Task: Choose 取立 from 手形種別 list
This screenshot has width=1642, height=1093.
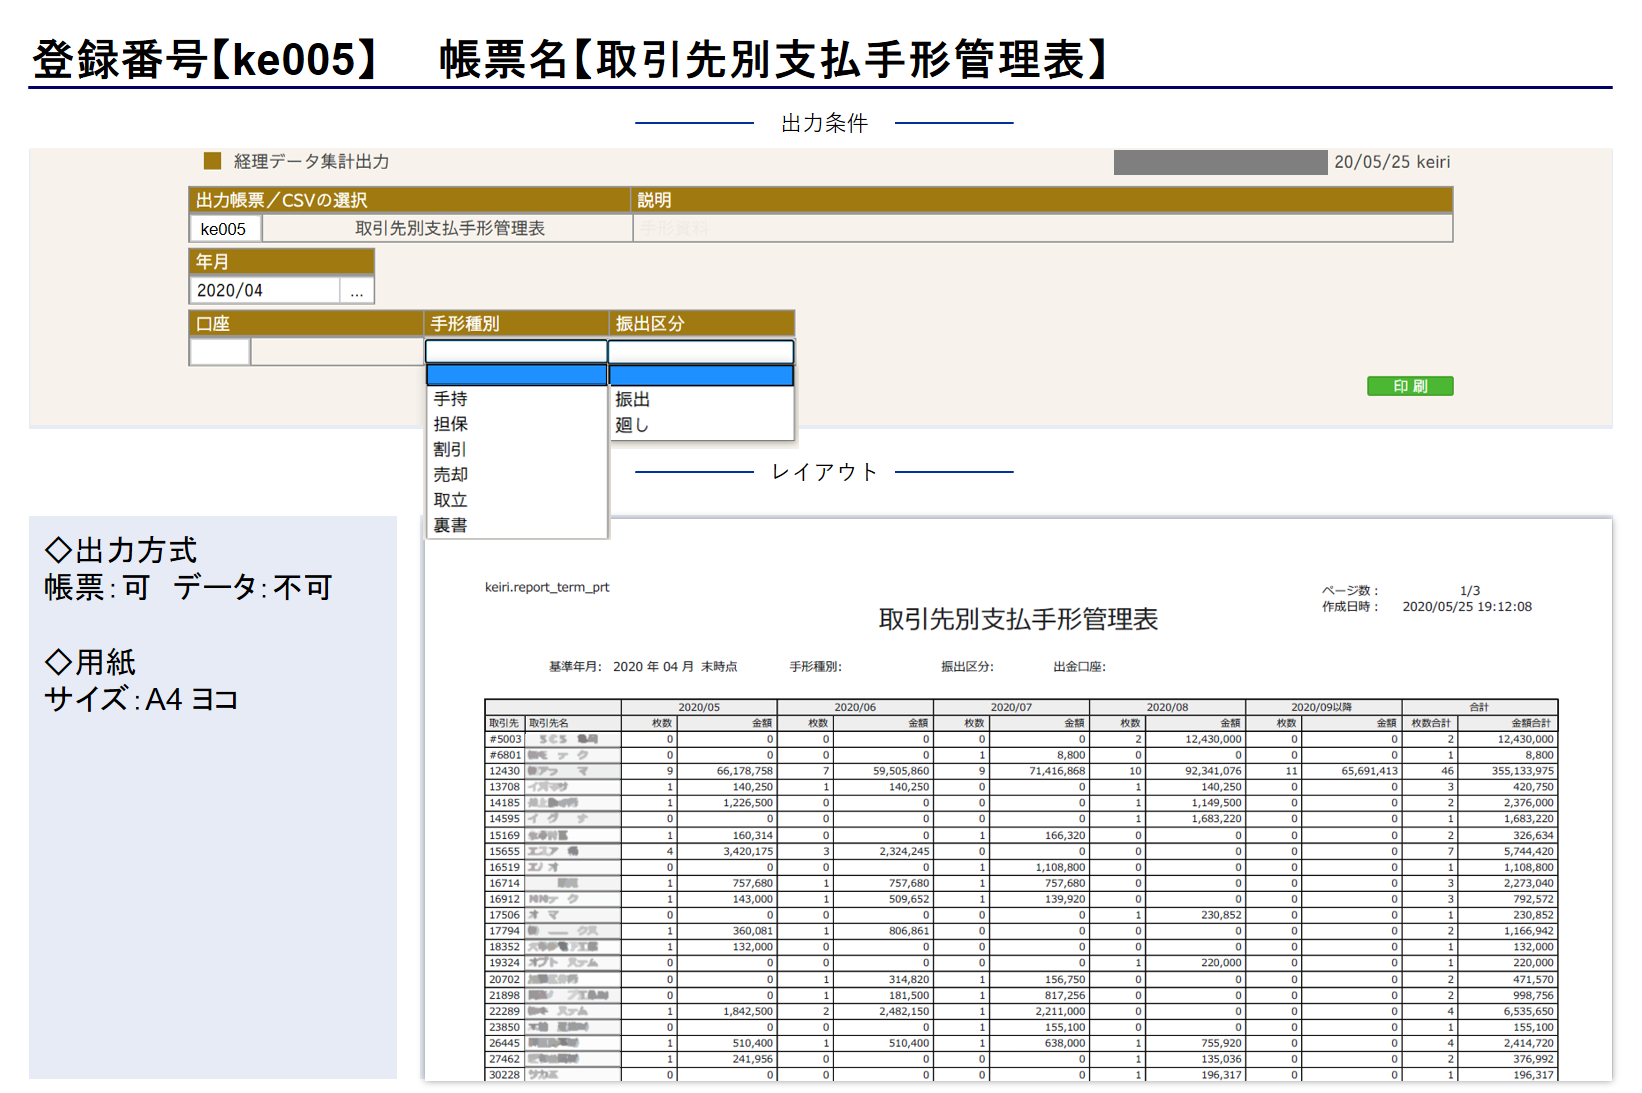Action: [516, 500]
